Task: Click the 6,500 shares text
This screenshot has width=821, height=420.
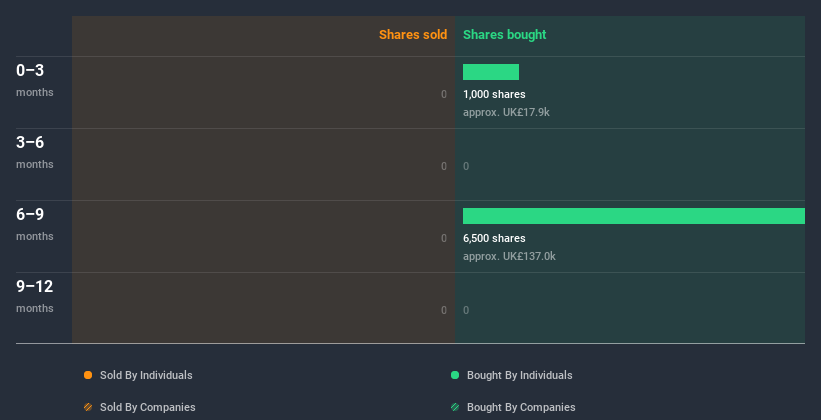Action: pos(494,238)
